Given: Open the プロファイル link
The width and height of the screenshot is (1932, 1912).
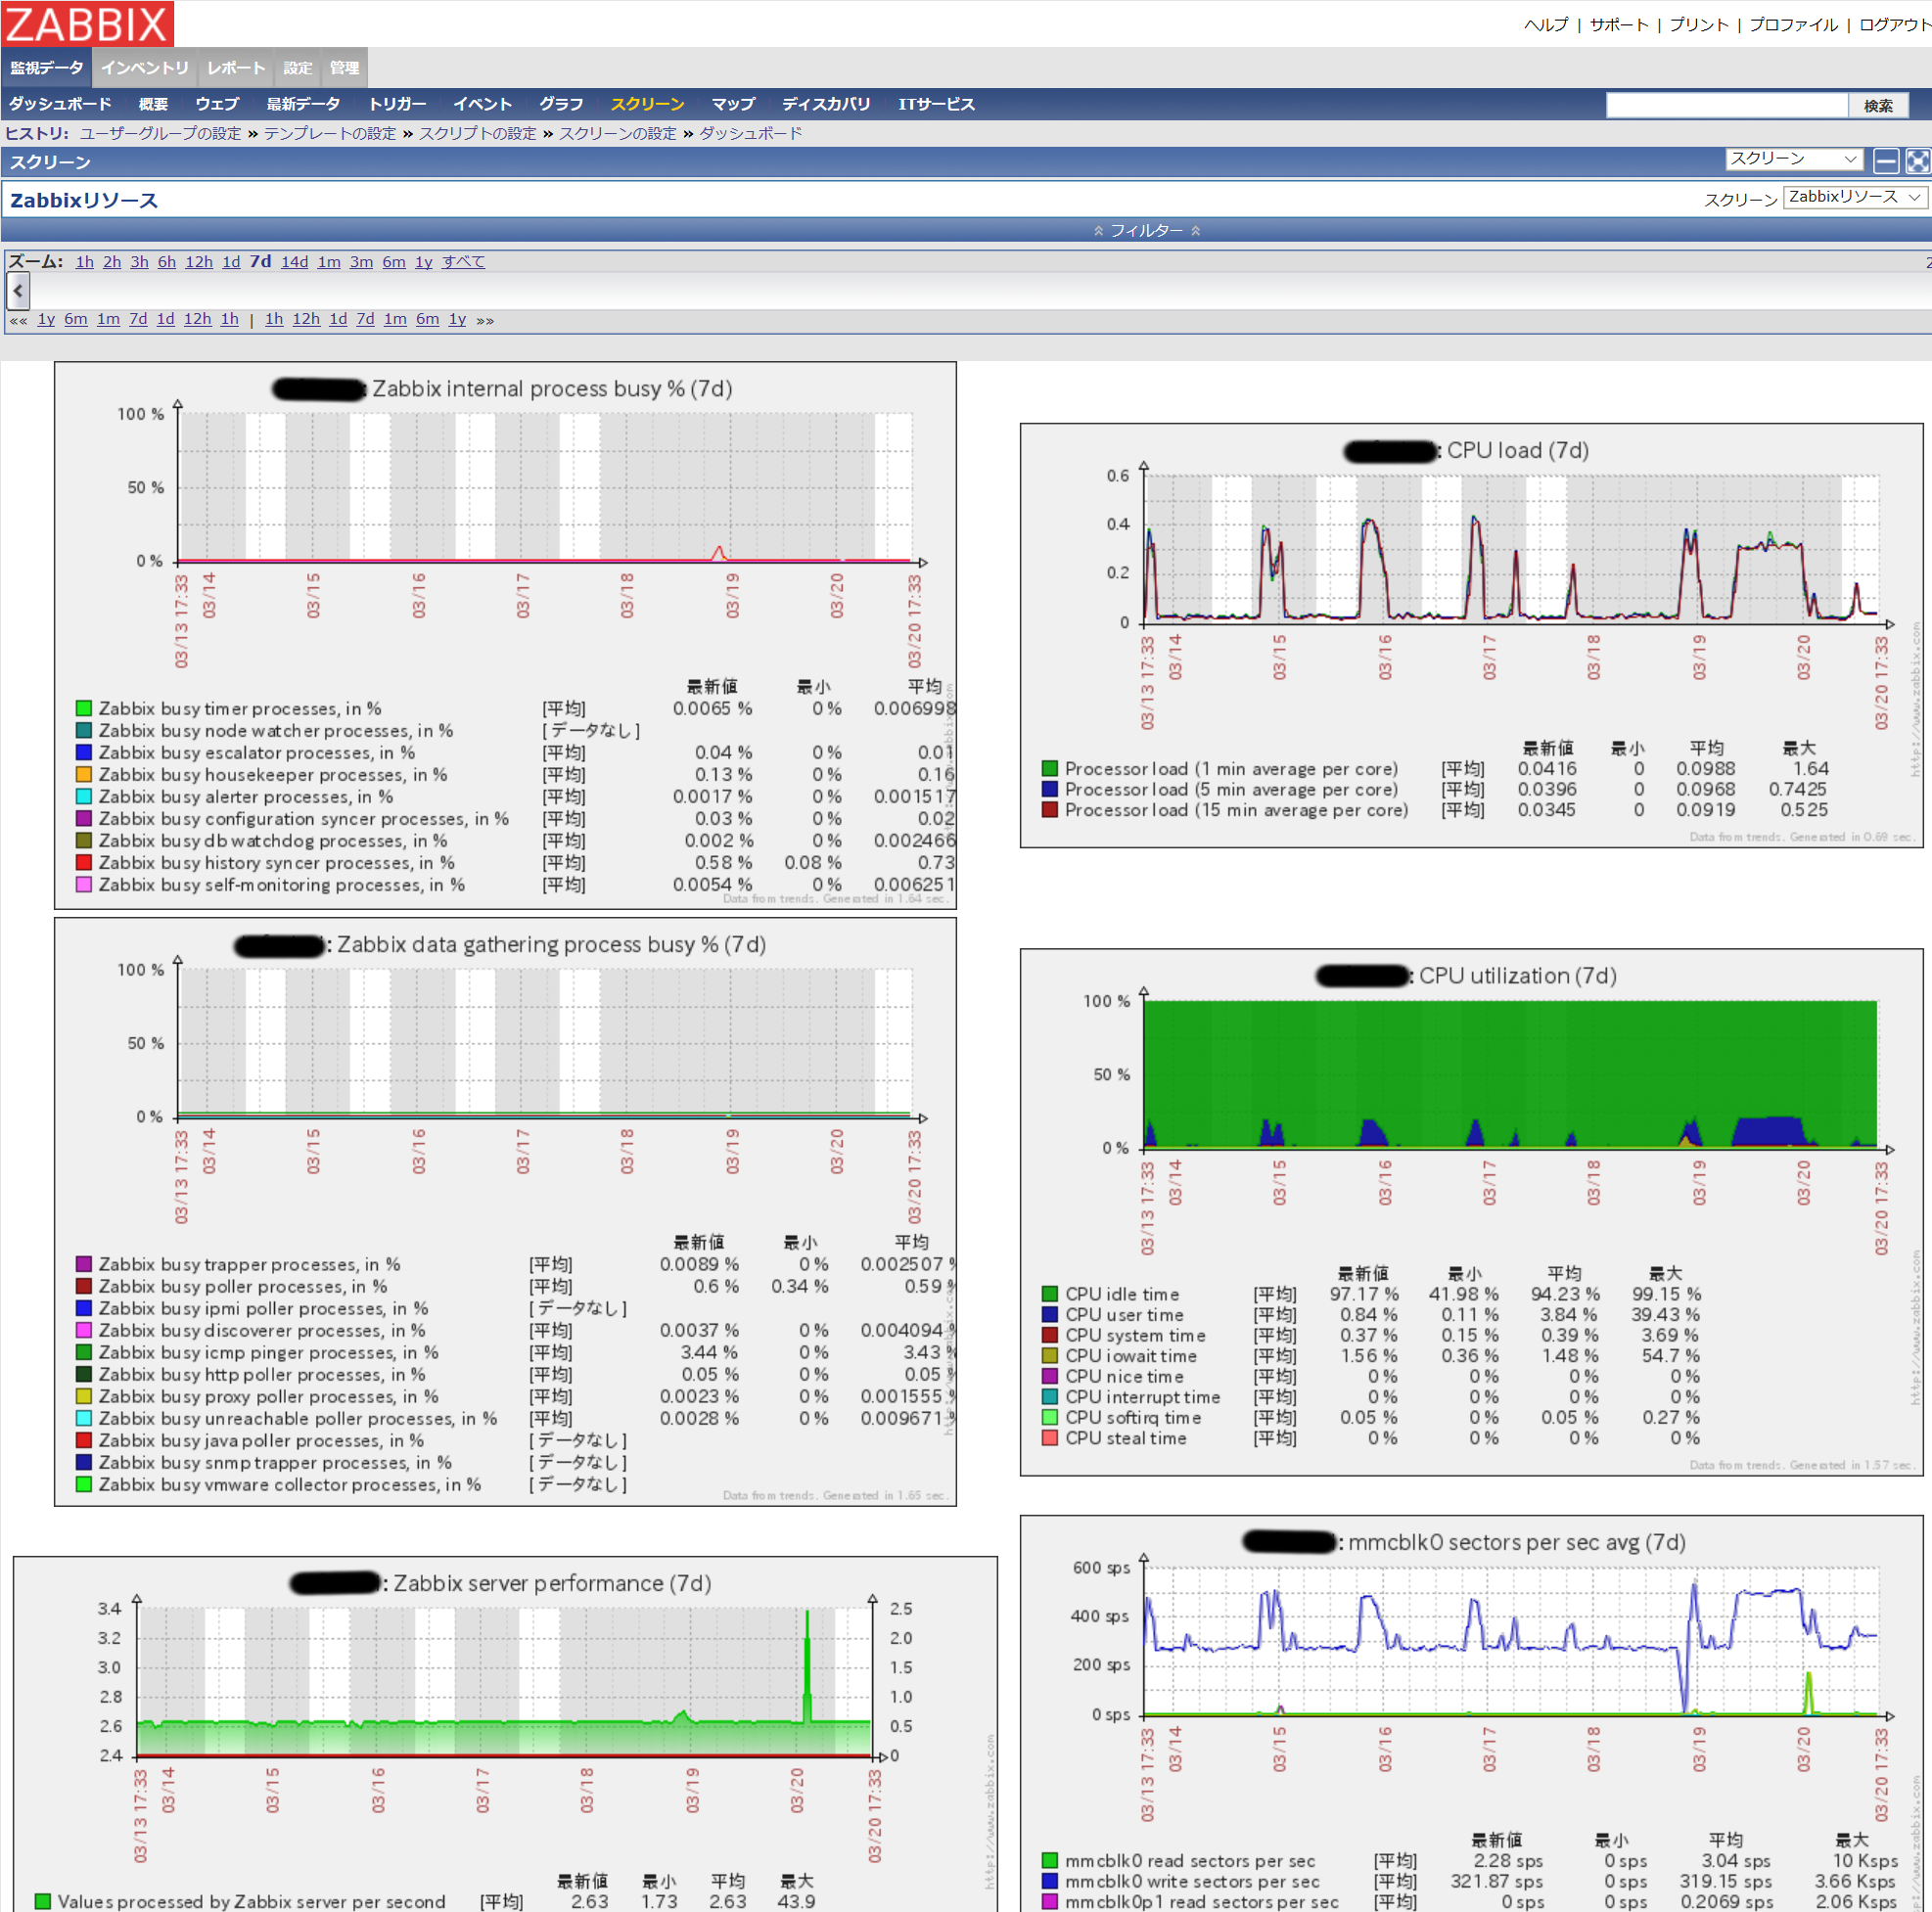Looking at the screenshot, I should pos(1793,25).
